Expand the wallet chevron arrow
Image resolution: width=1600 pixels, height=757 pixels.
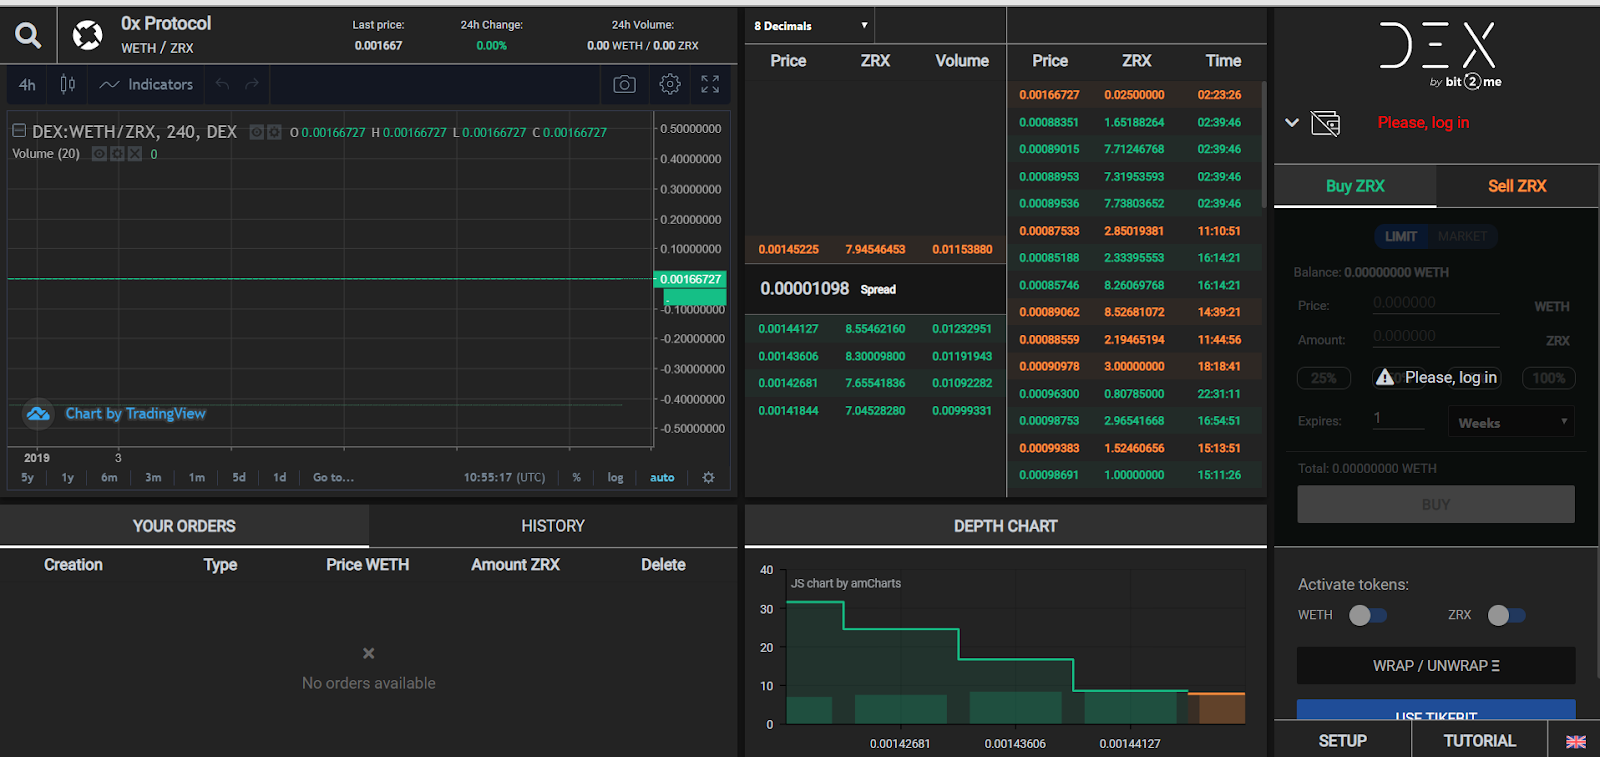tap(1292, 123)
